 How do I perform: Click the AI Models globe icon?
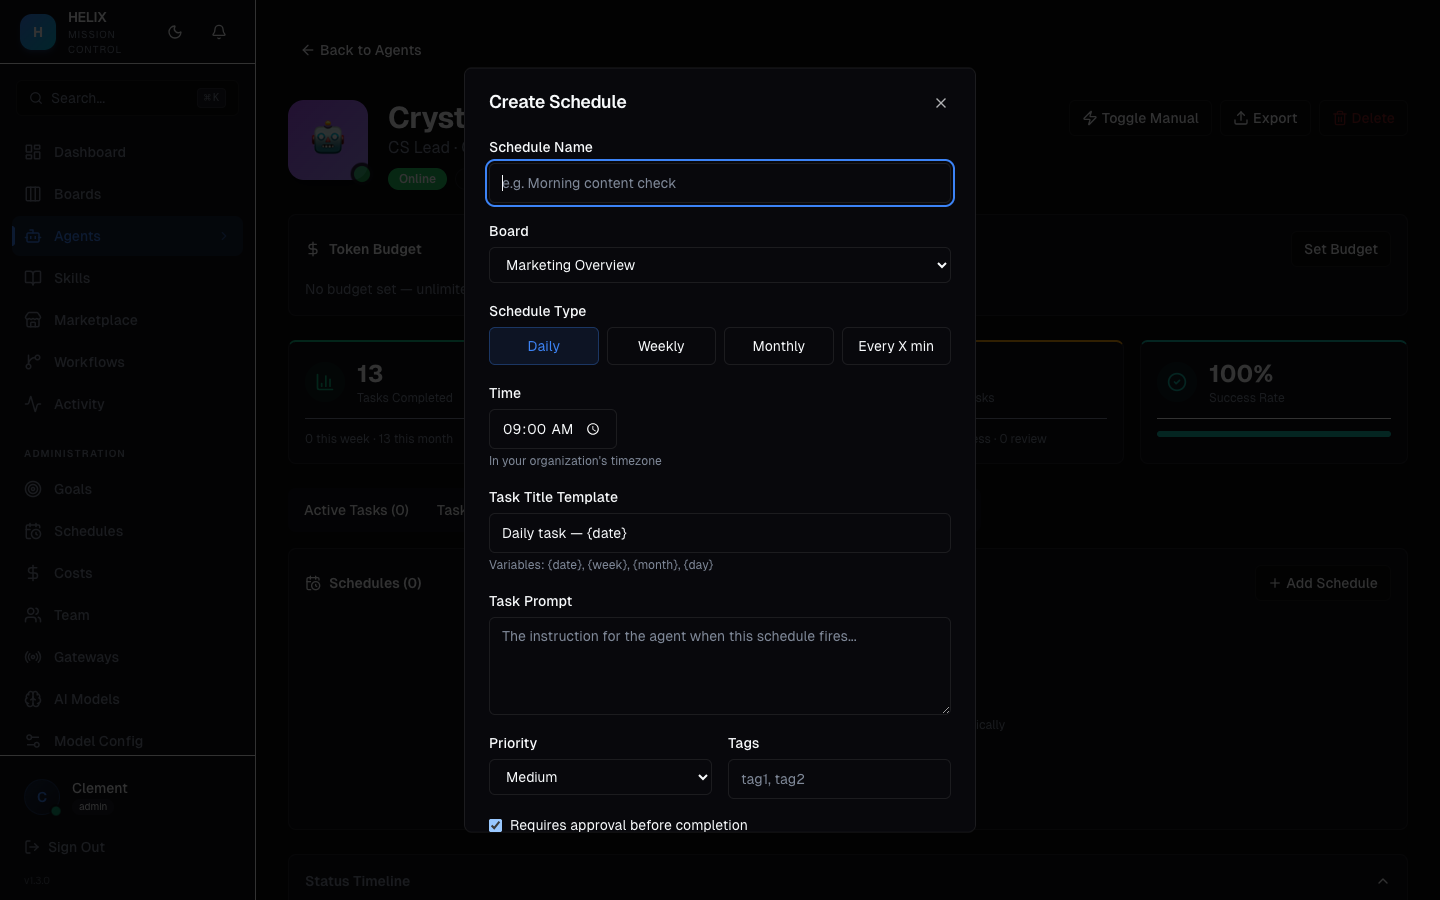33,699
